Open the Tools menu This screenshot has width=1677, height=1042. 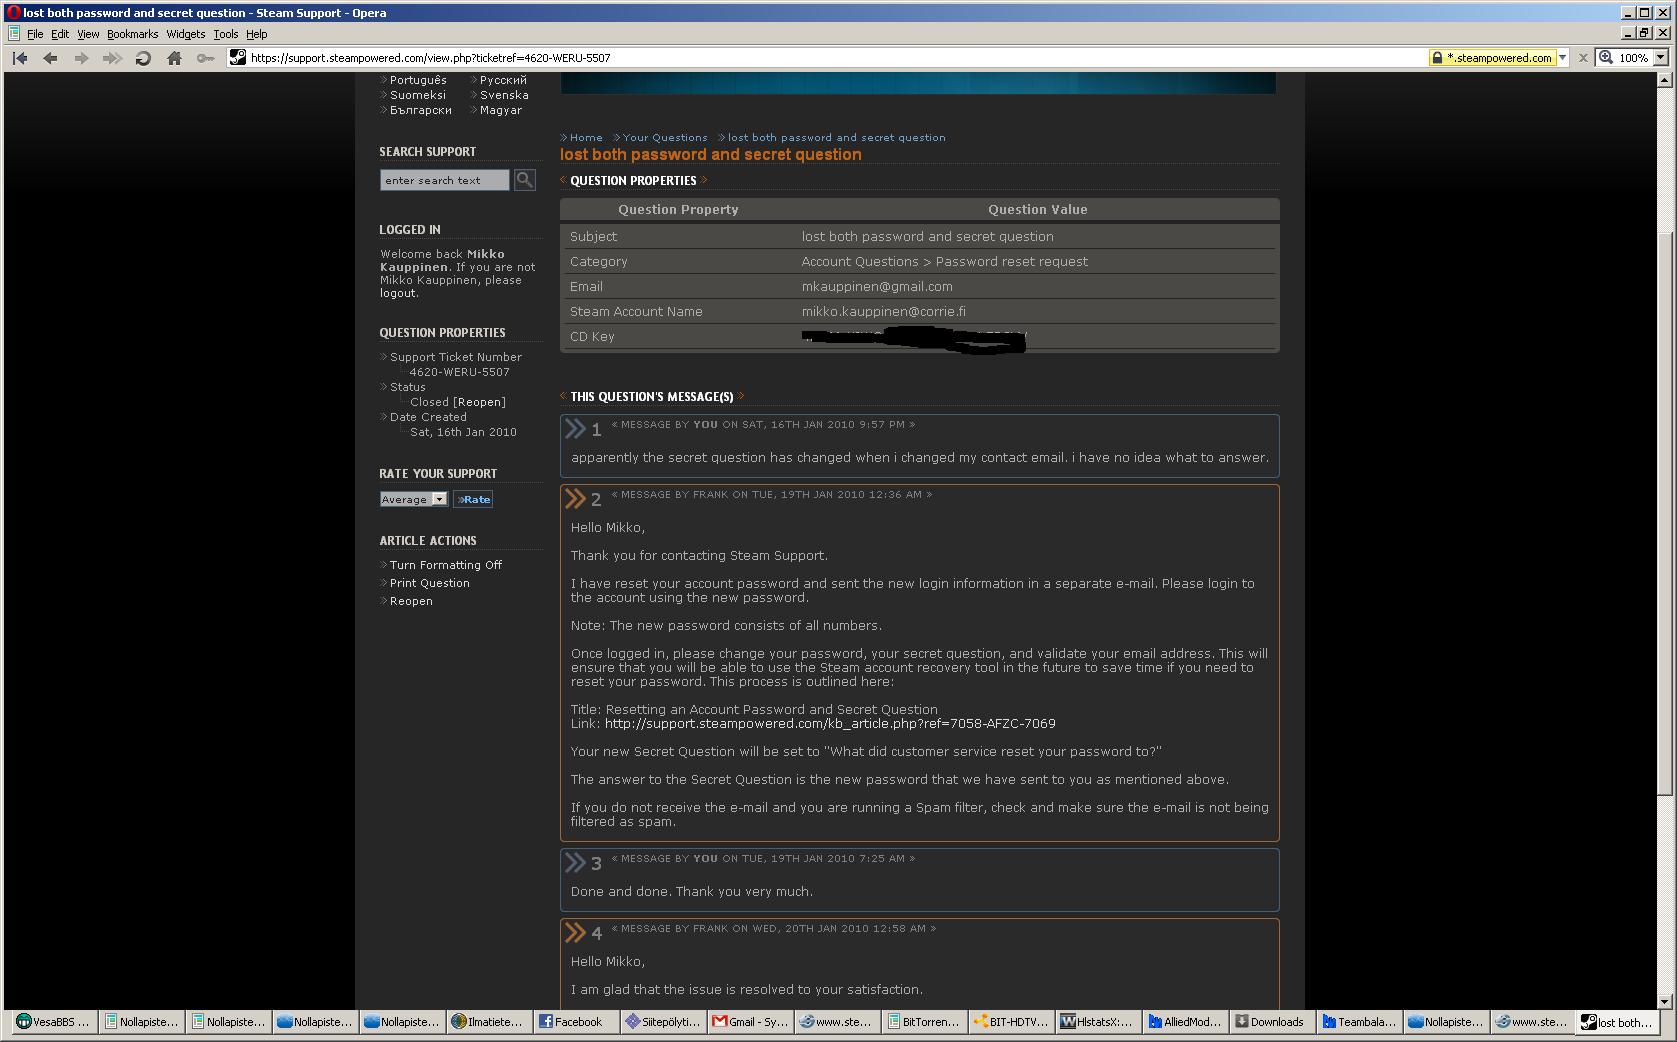[x=226, y=34]
